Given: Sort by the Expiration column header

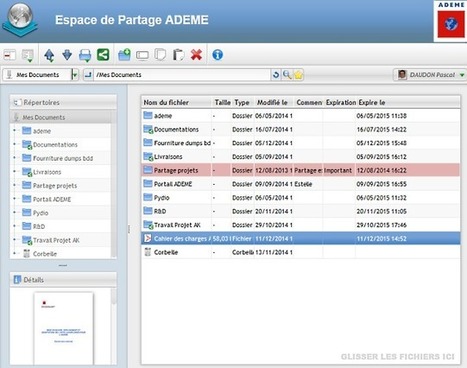Looking at the screenshot, I should [x=340, y=102].
